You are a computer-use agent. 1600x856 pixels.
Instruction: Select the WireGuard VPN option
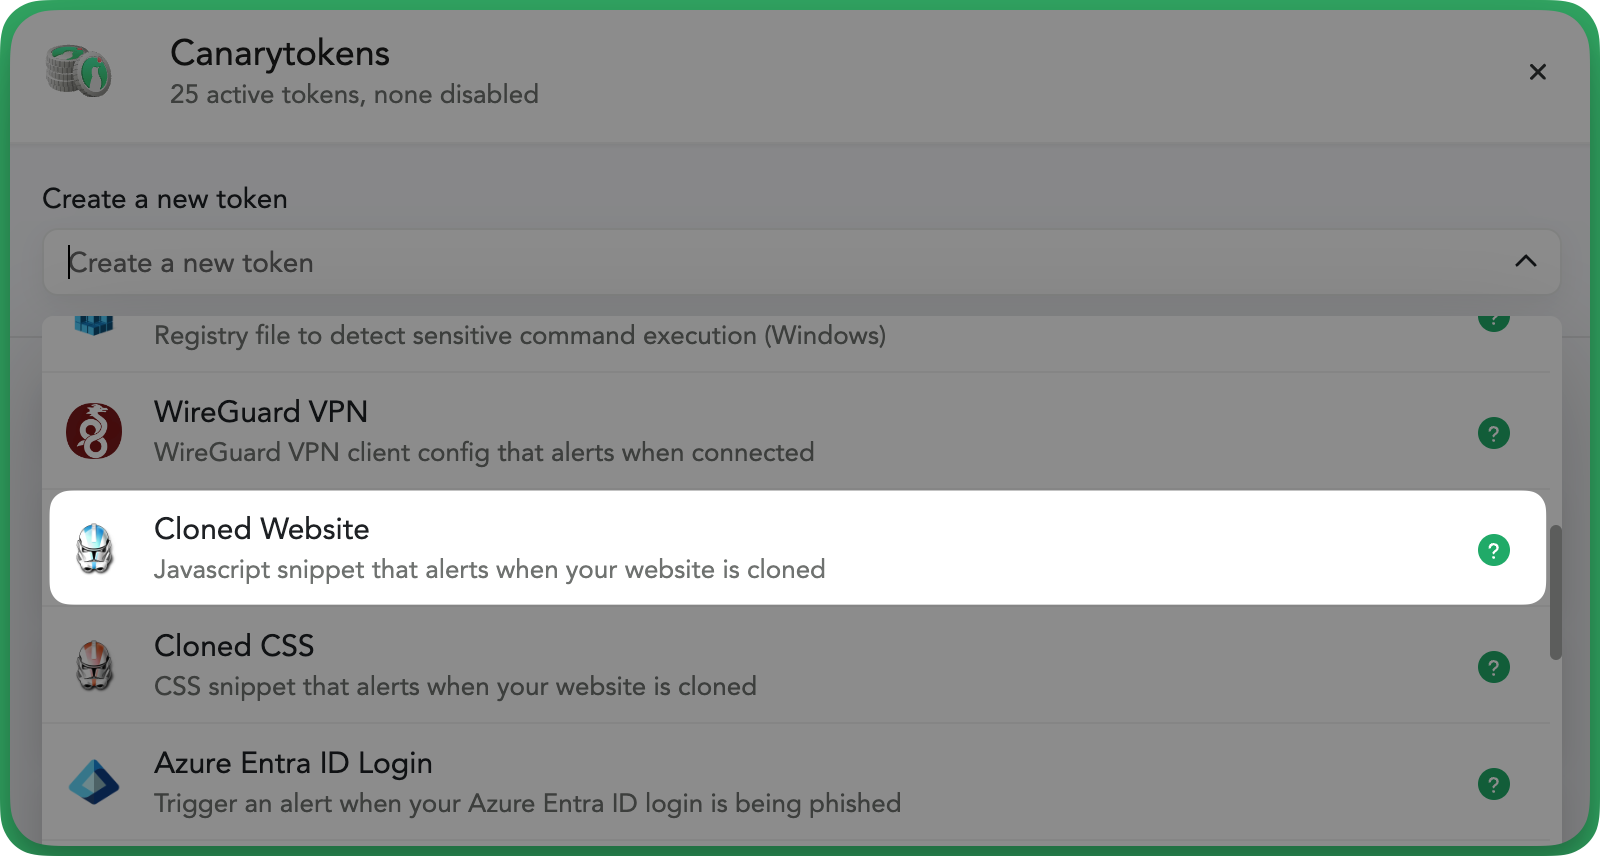pyautogui.click(x=797, y=431)
